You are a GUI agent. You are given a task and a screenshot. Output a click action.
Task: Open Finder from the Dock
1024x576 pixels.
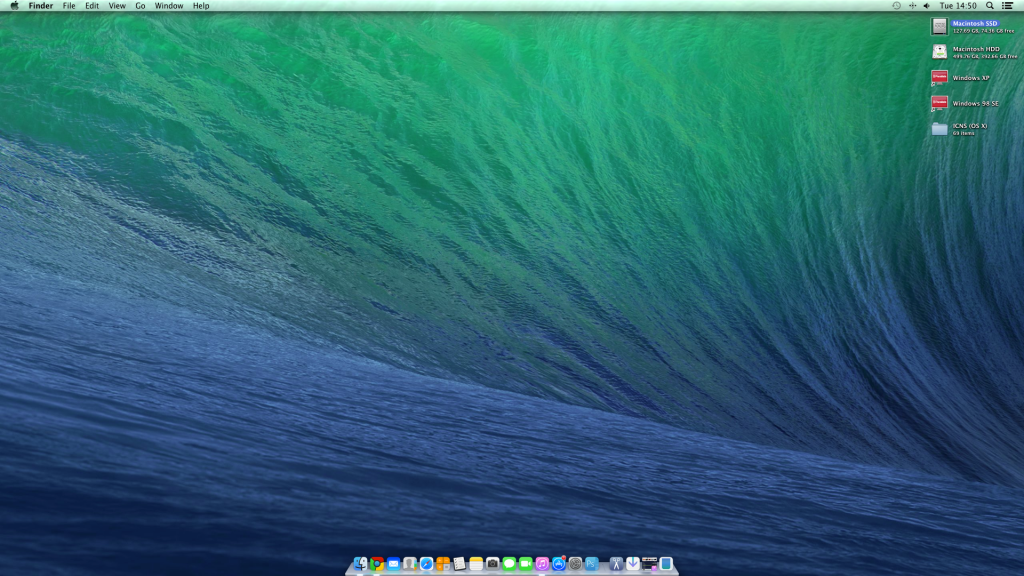(360, 564)
